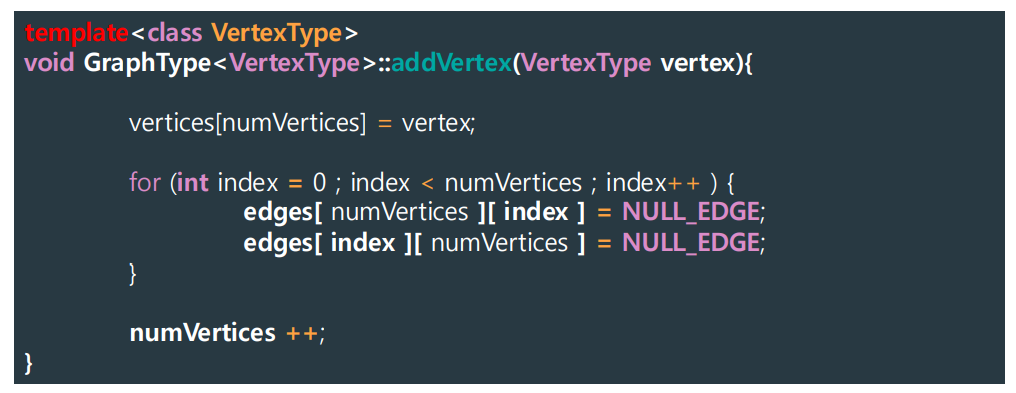Screen dimensions: 1016x393
Task: Click 'class' keyword in the template line
Action: pyautogui.click(x=174, y=33)
